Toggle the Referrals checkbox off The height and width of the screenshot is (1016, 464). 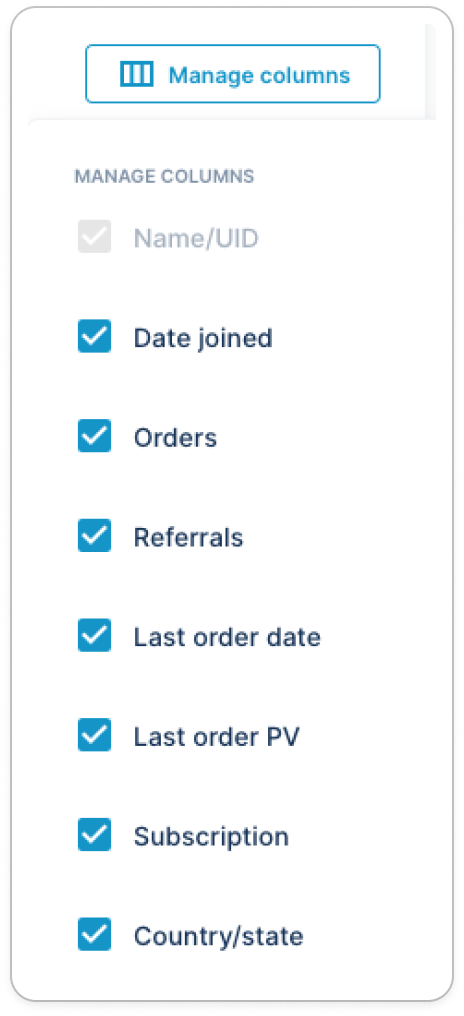(95, 536)
